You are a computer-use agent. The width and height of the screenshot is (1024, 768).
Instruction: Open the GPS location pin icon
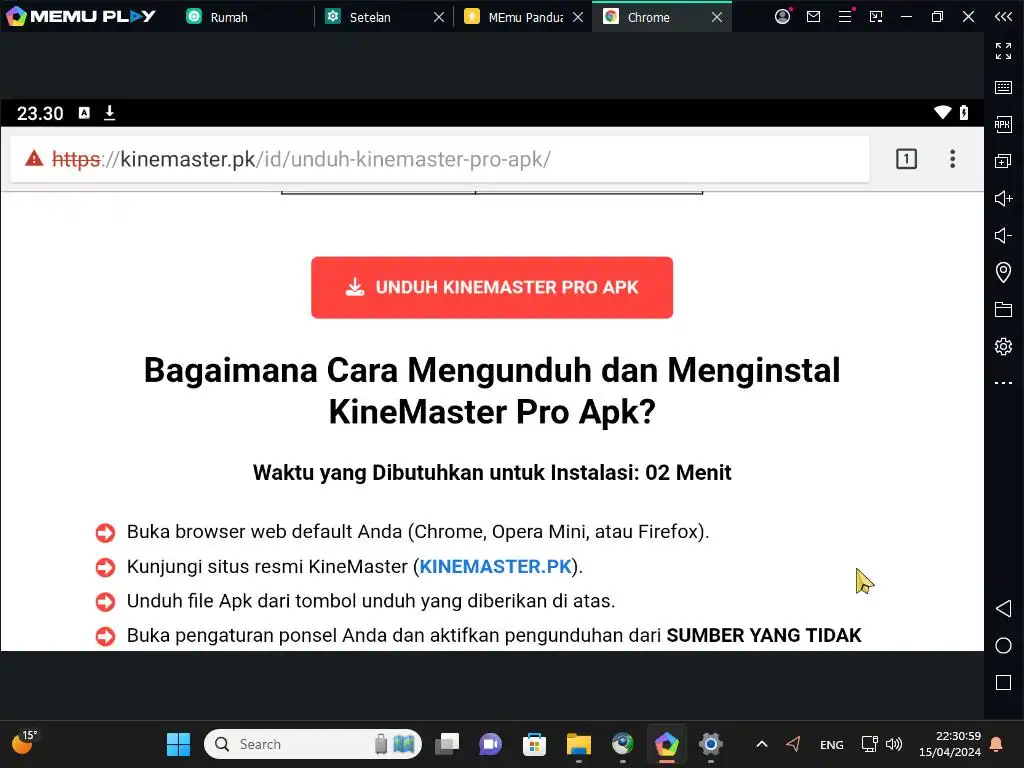(x=1003, y=272)
